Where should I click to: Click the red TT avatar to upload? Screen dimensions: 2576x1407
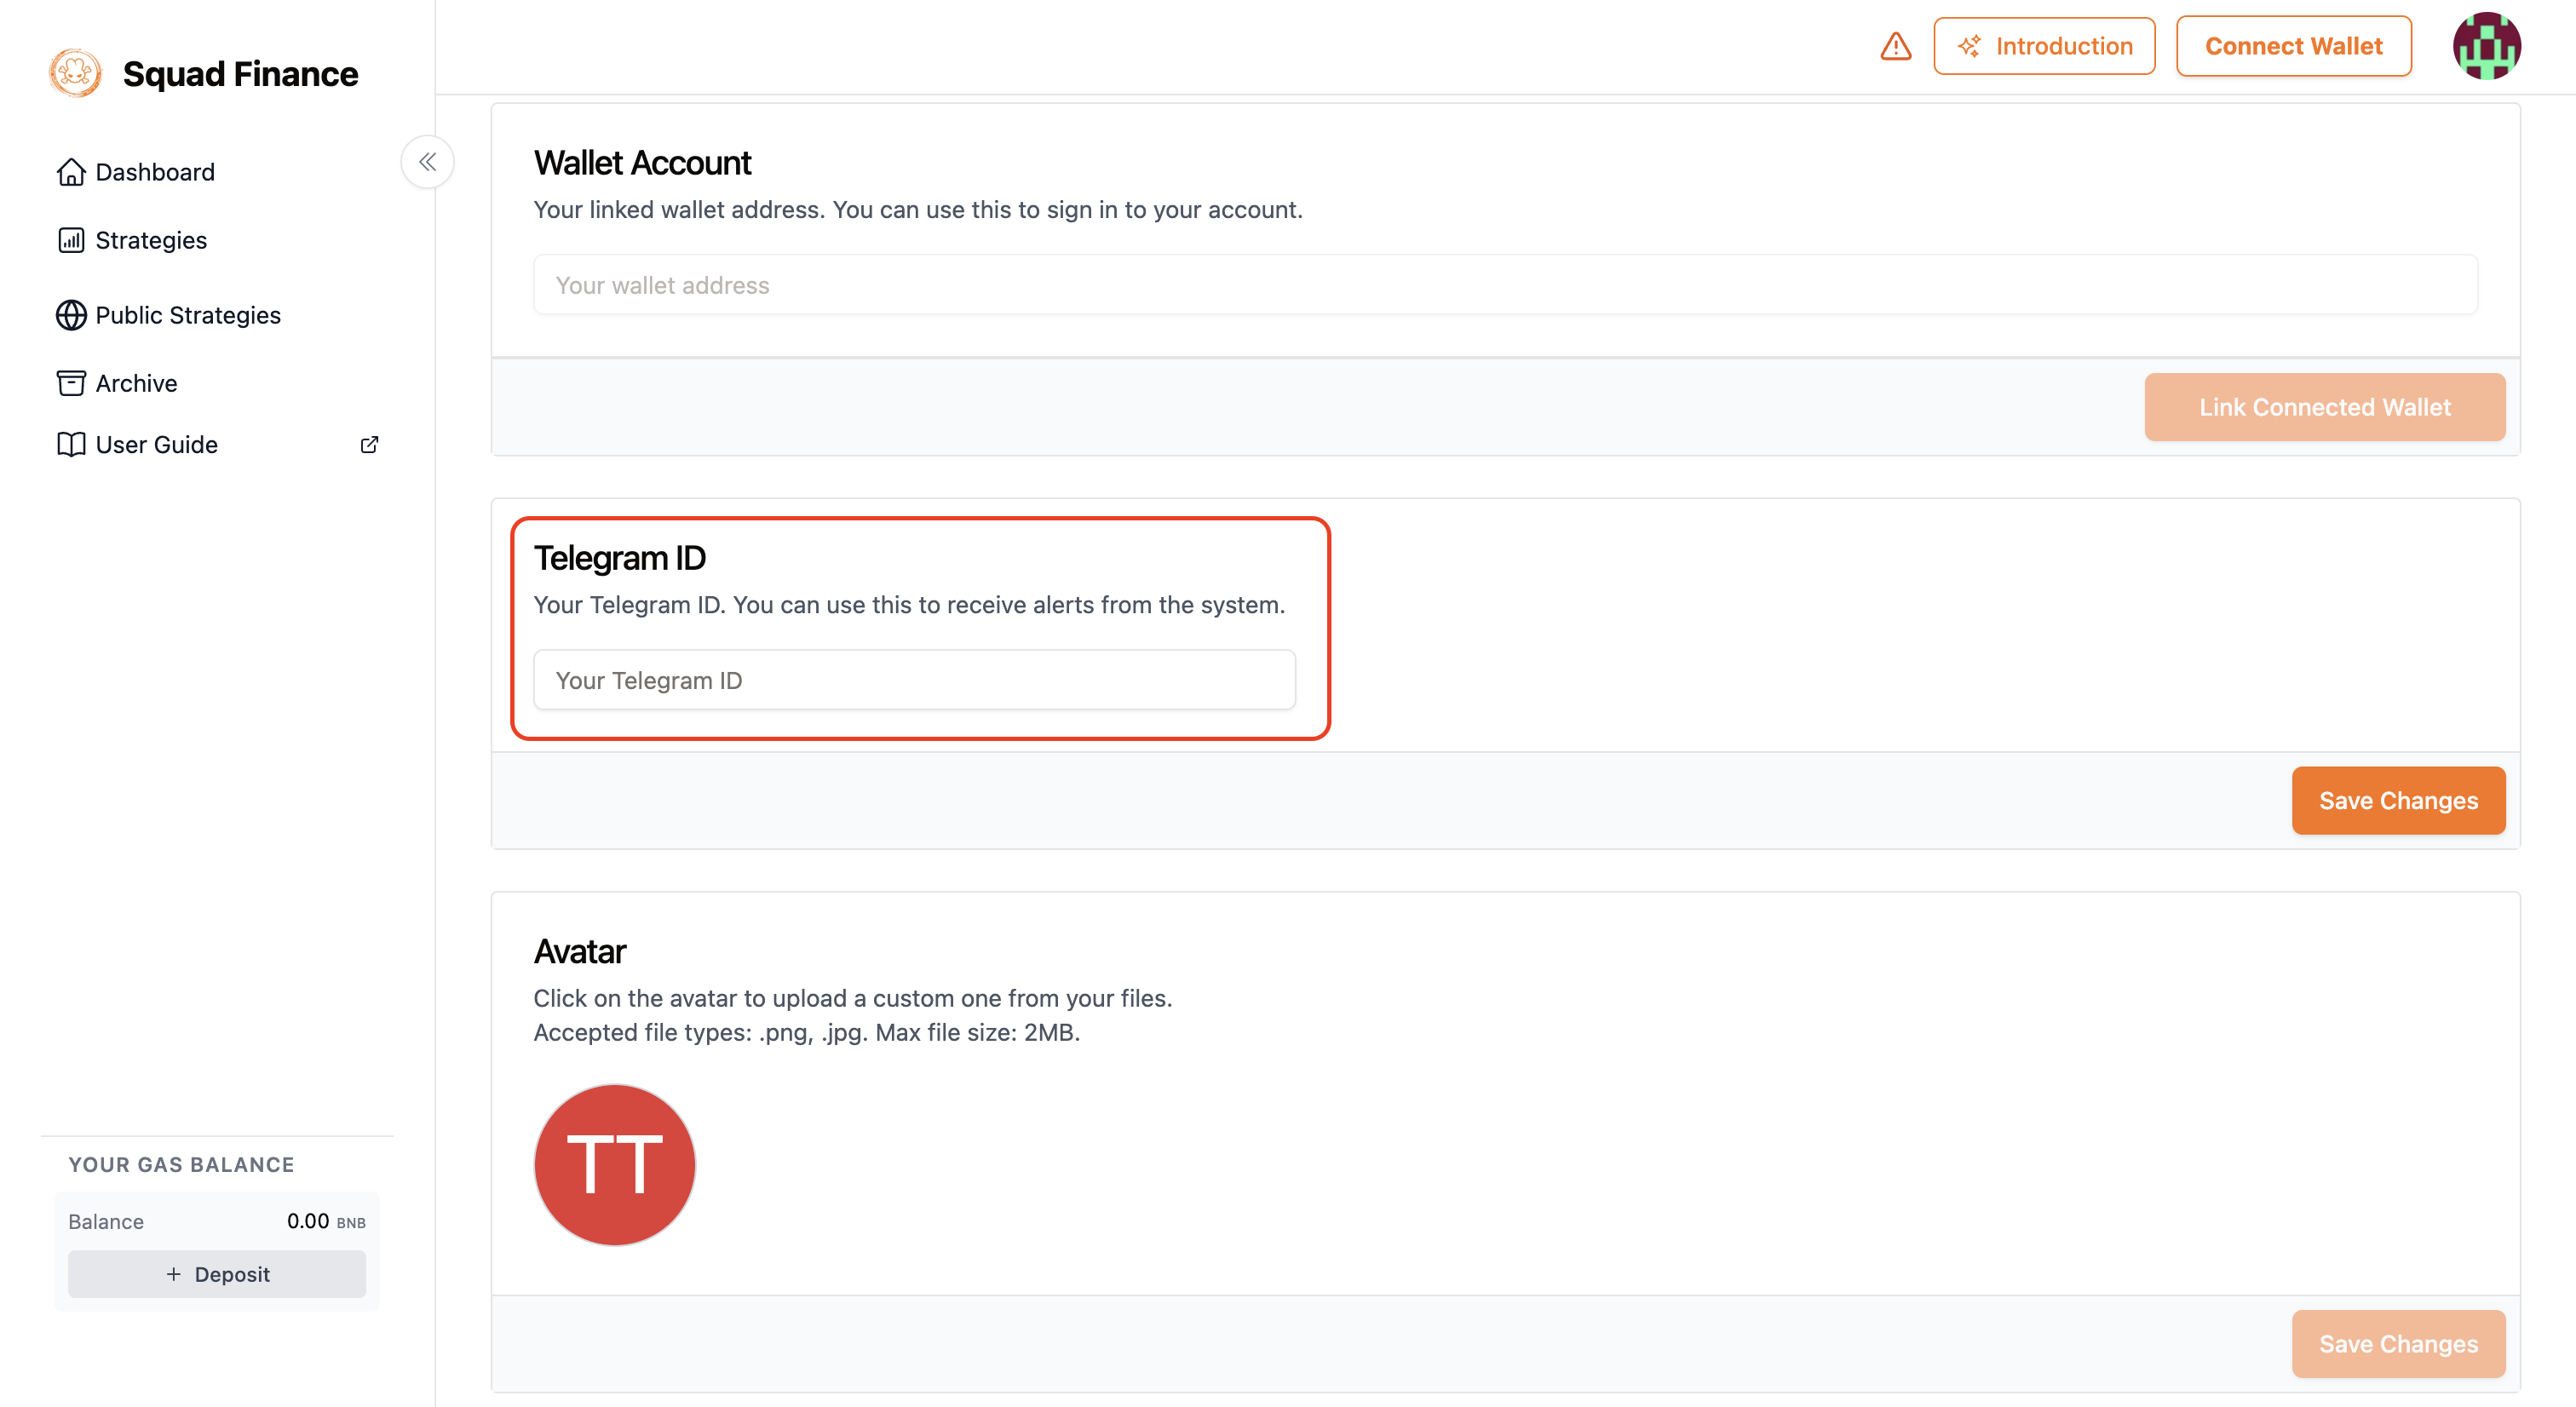614,1165
